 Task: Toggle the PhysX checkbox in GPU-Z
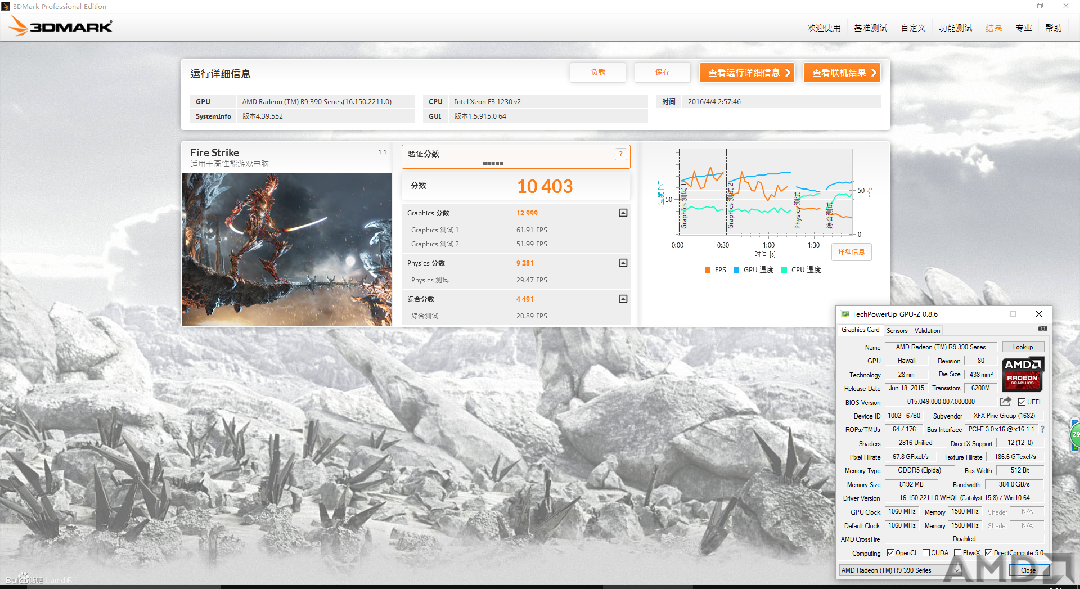[x=958, y=552]
